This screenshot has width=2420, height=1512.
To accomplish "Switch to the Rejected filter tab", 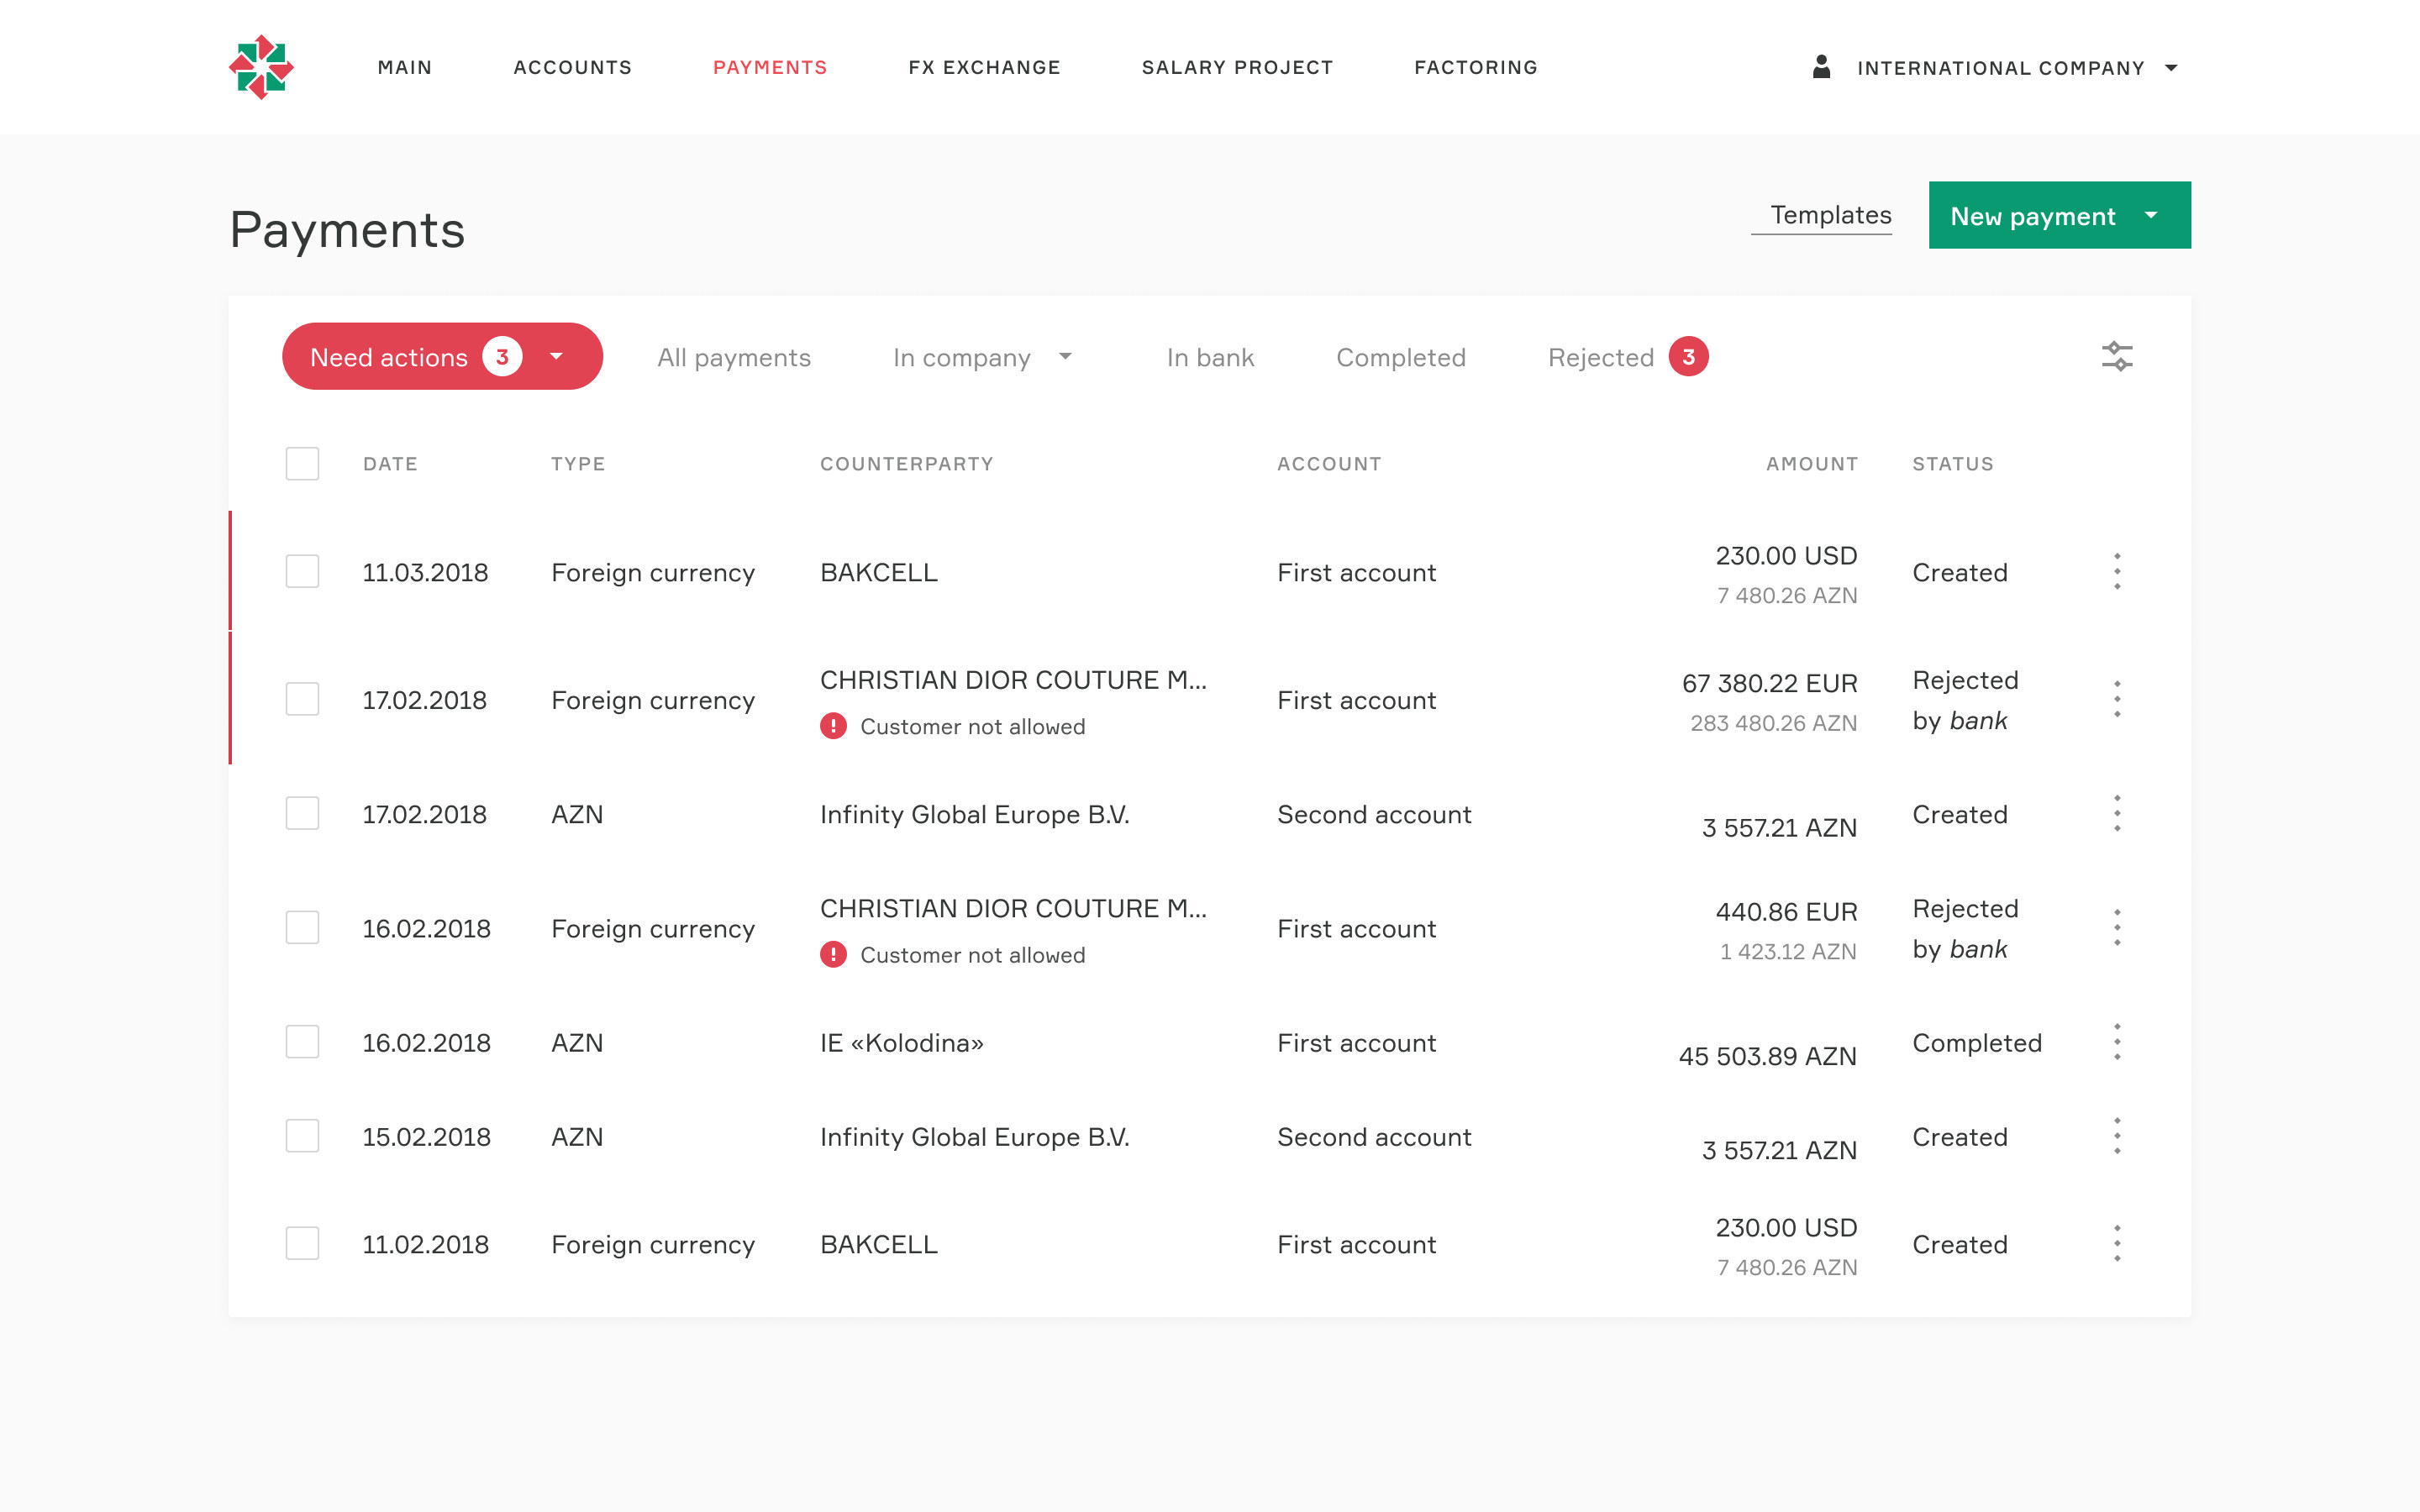I will tap(1601, 357).
